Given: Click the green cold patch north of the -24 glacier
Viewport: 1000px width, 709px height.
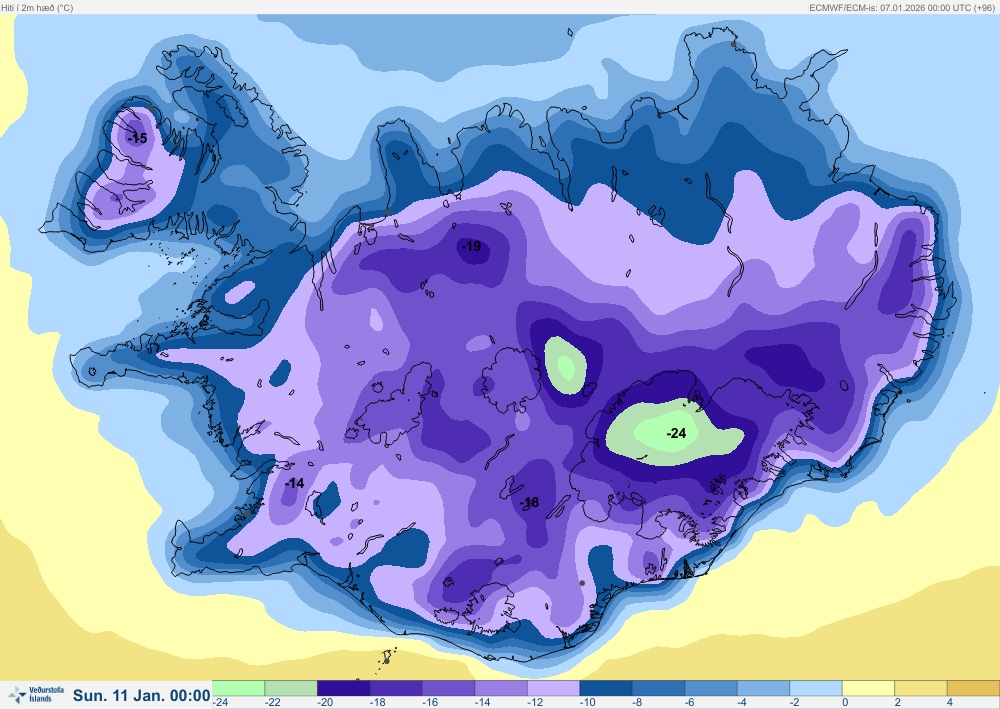Looking at the screenshot, I should click(565, 365).
